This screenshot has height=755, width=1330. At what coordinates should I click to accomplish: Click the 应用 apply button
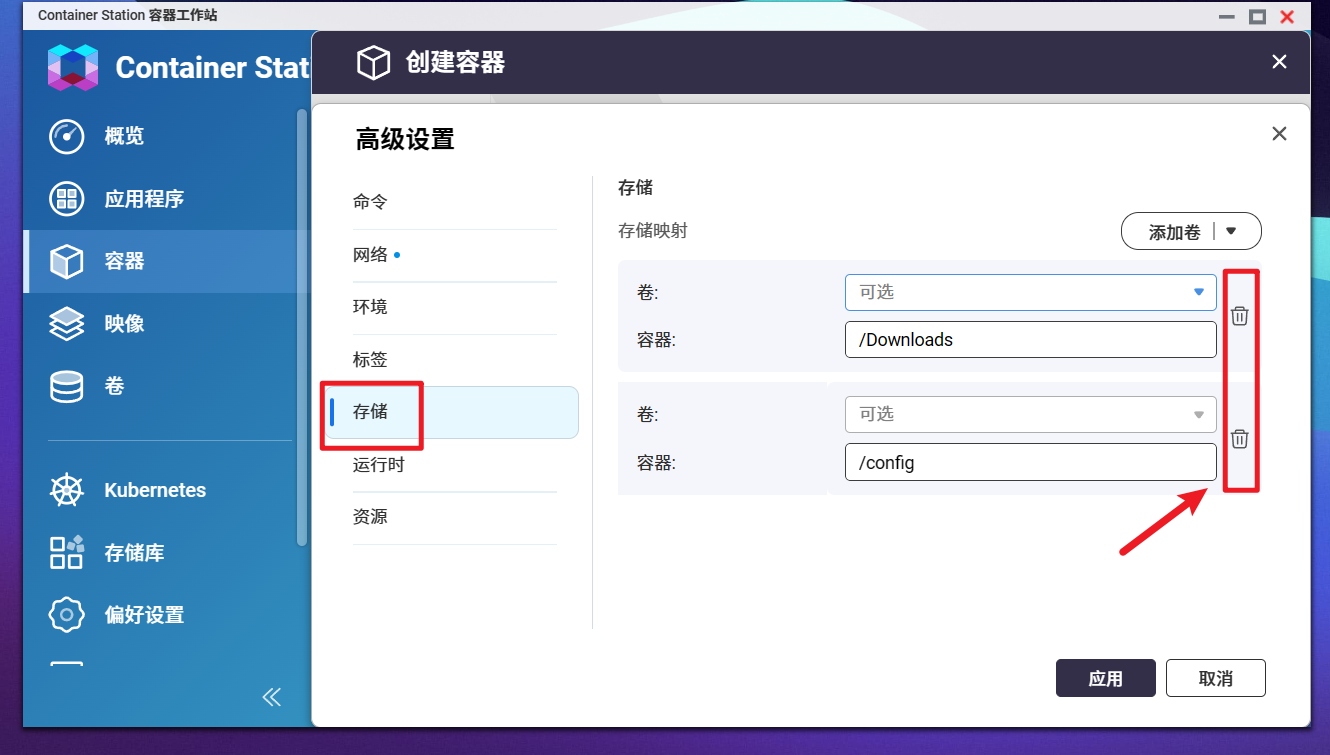click(x=1106, y=678)
